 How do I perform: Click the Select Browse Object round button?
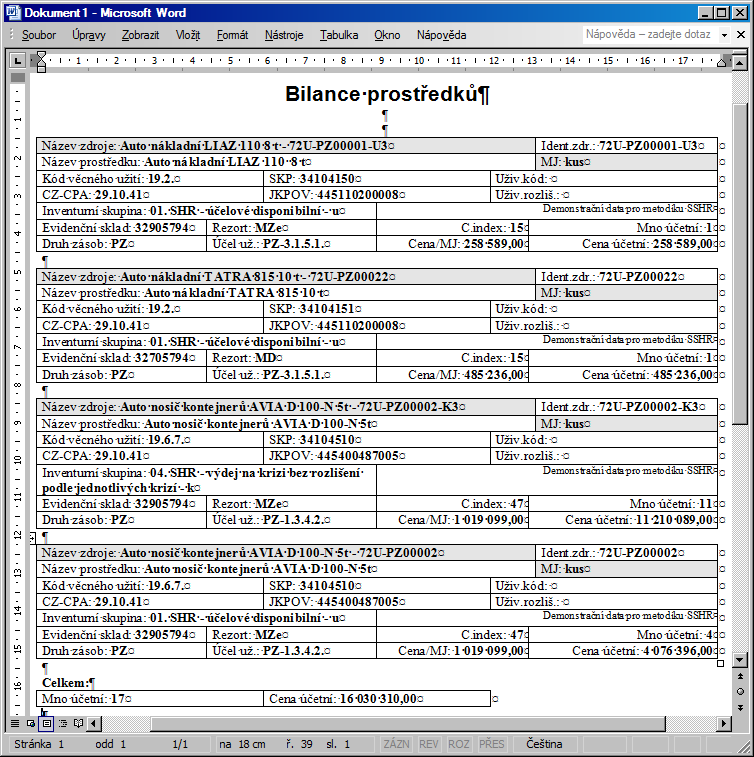click(740, 692)
